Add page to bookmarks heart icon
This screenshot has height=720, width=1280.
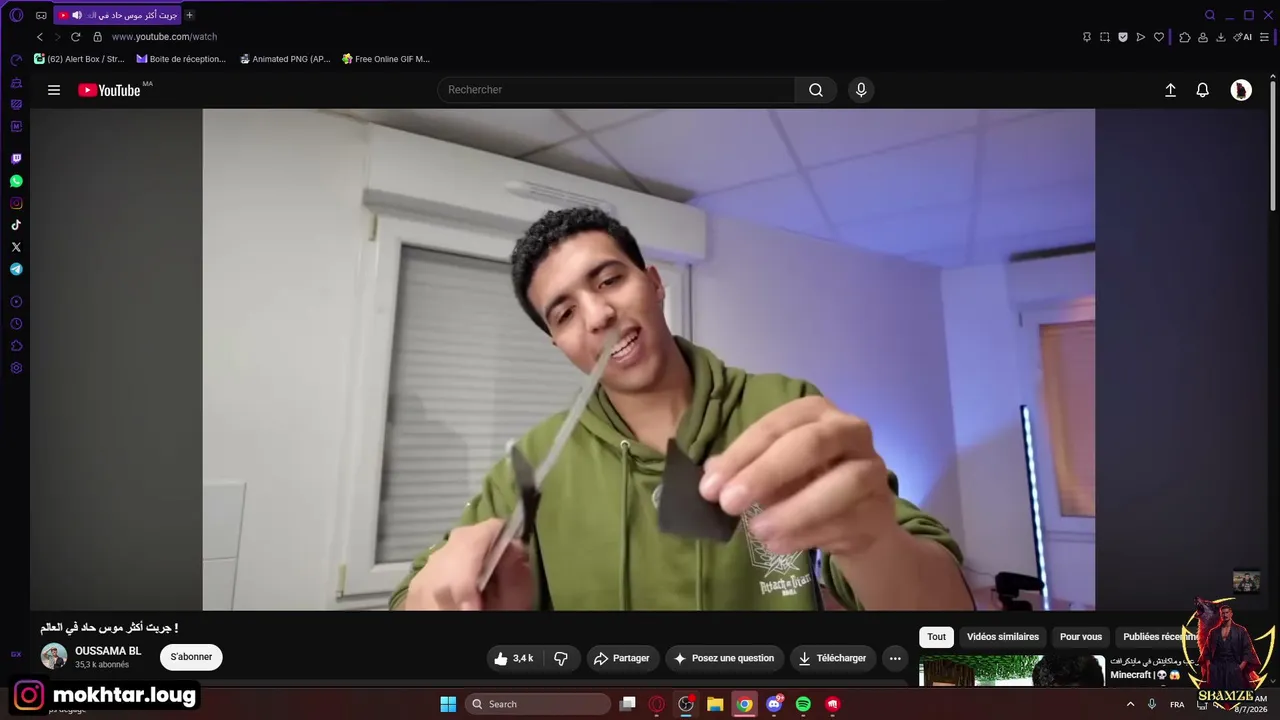pos(1159,37)
